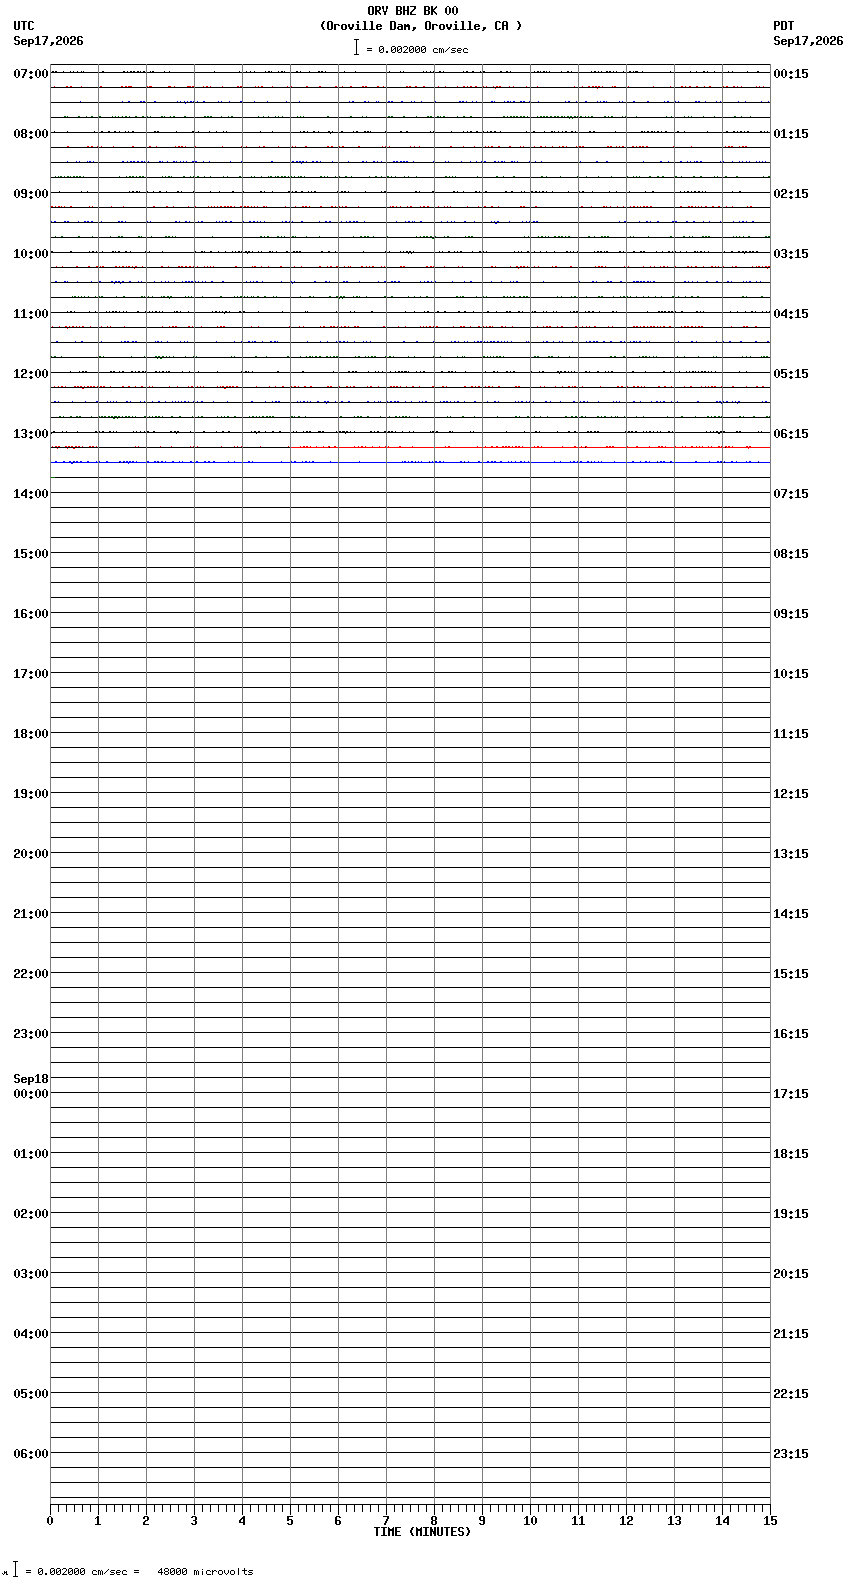Screen dimensions: 850x1584
Task: Click the '(Oroville Dam, Oroville, CA )' subtitle
Action: (421, 26)
